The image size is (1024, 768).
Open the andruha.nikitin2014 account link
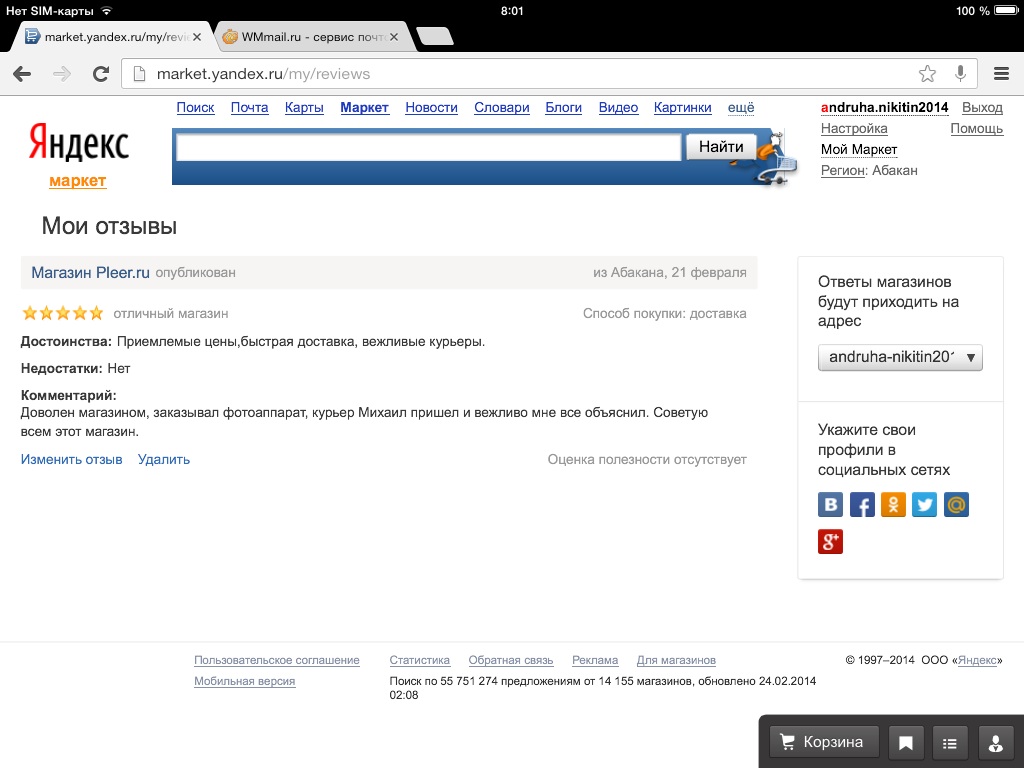coord(884,108)
